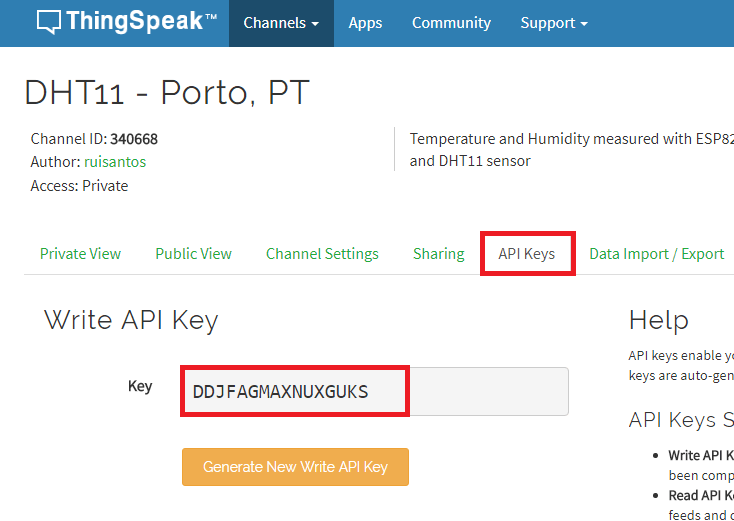Click the Help heading on the right
Viewport: 734px width, 521px height.
[x=658, y=320]
